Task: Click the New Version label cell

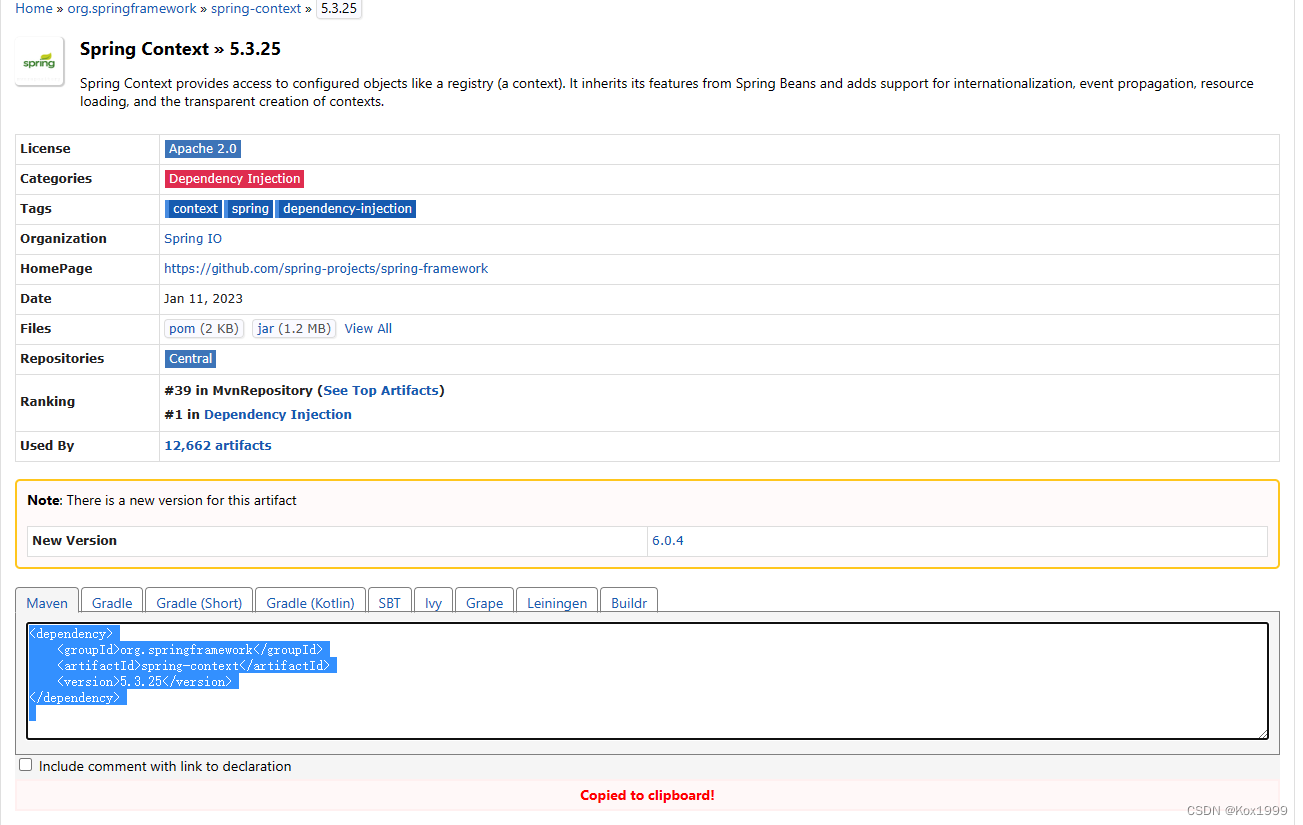Action: [x=338, y=541]
